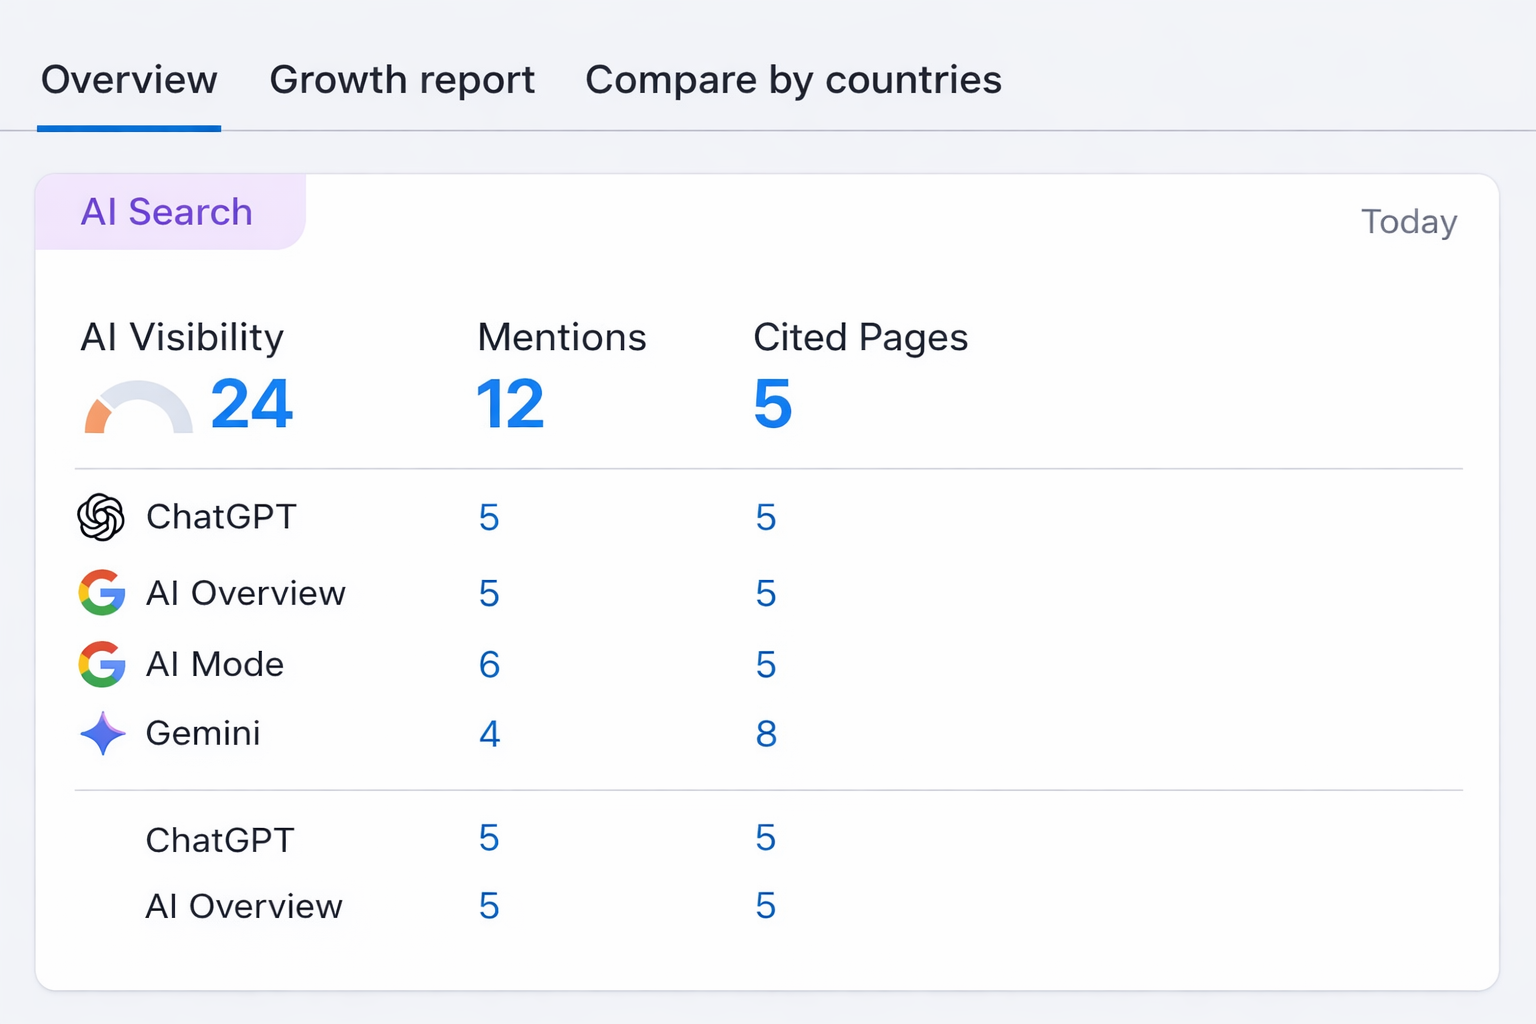
Task: Open the total Mentions value 12
Action: click(510, 404)
